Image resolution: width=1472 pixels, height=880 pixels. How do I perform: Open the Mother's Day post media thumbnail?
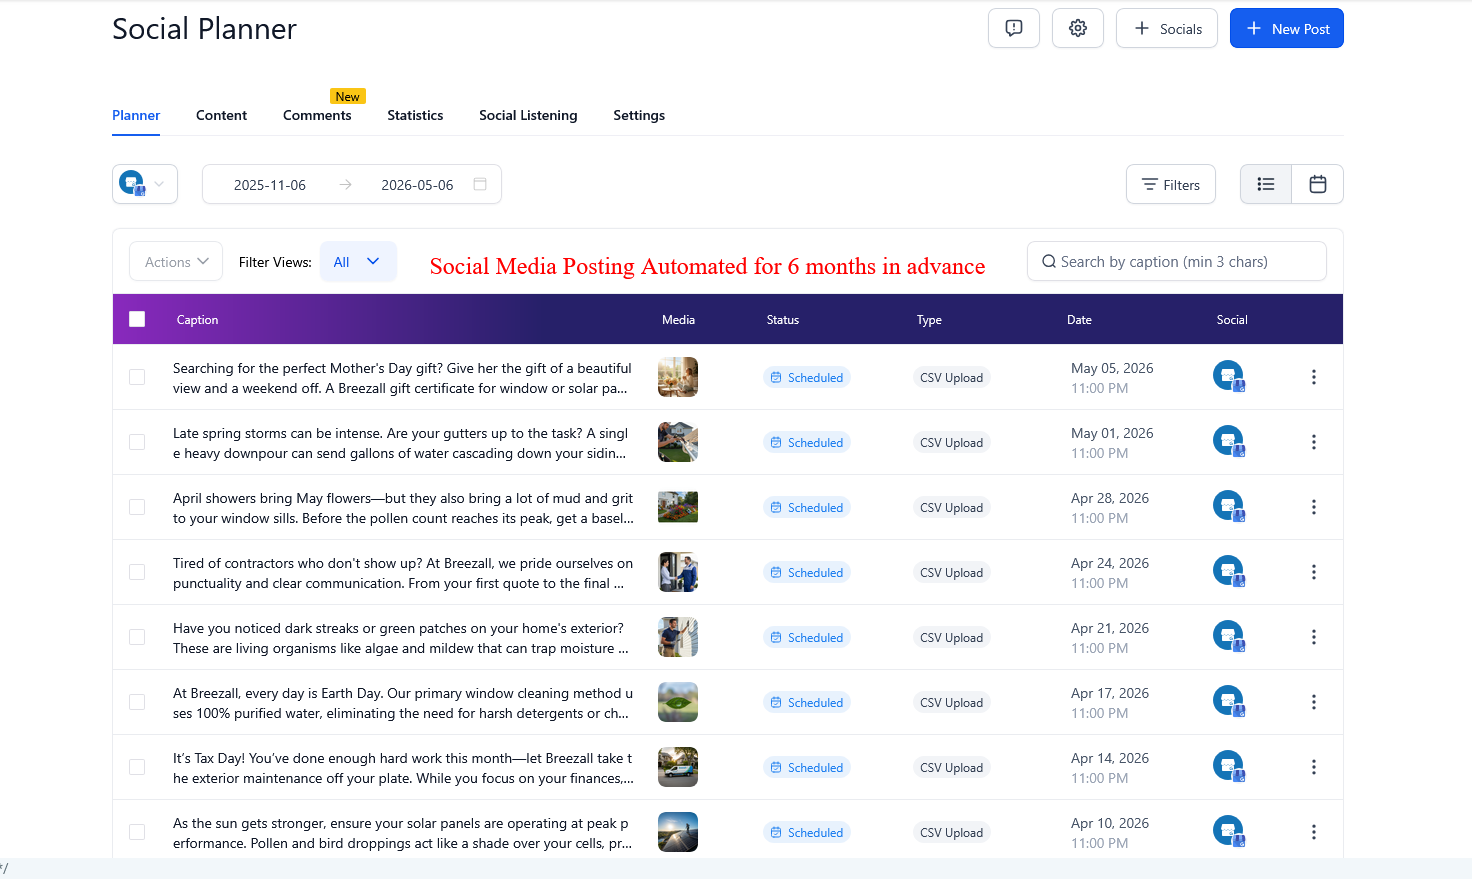(678, 377)
